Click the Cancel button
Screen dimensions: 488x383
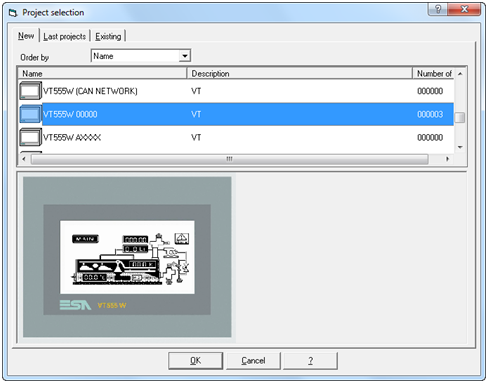tap(253, 361)
